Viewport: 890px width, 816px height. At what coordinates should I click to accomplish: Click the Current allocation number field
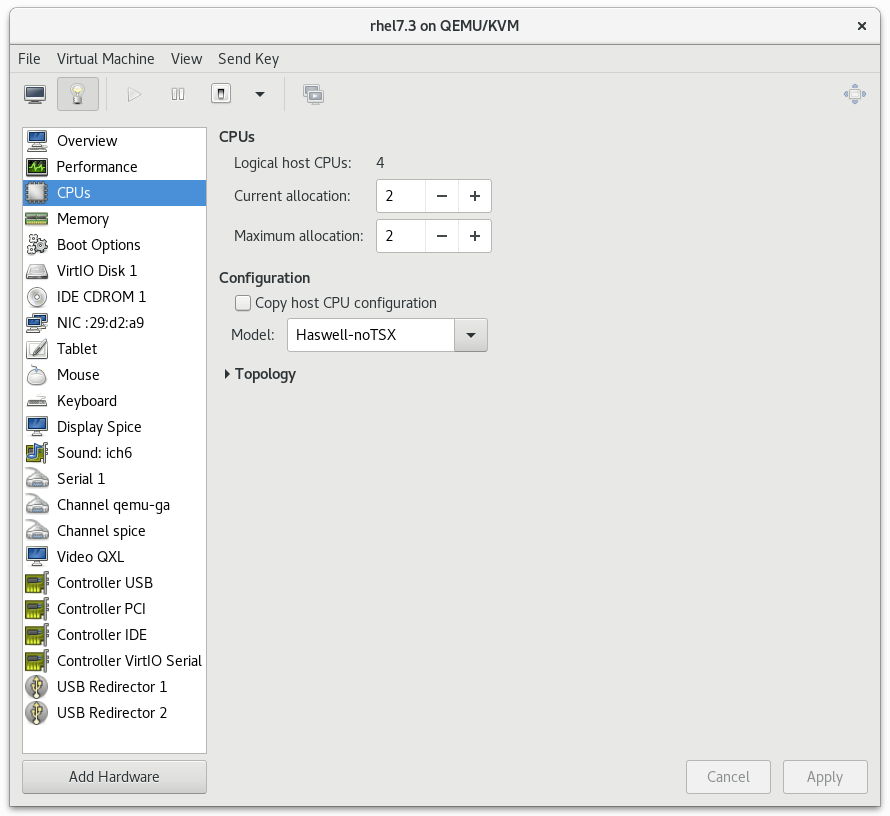[401, 196]
